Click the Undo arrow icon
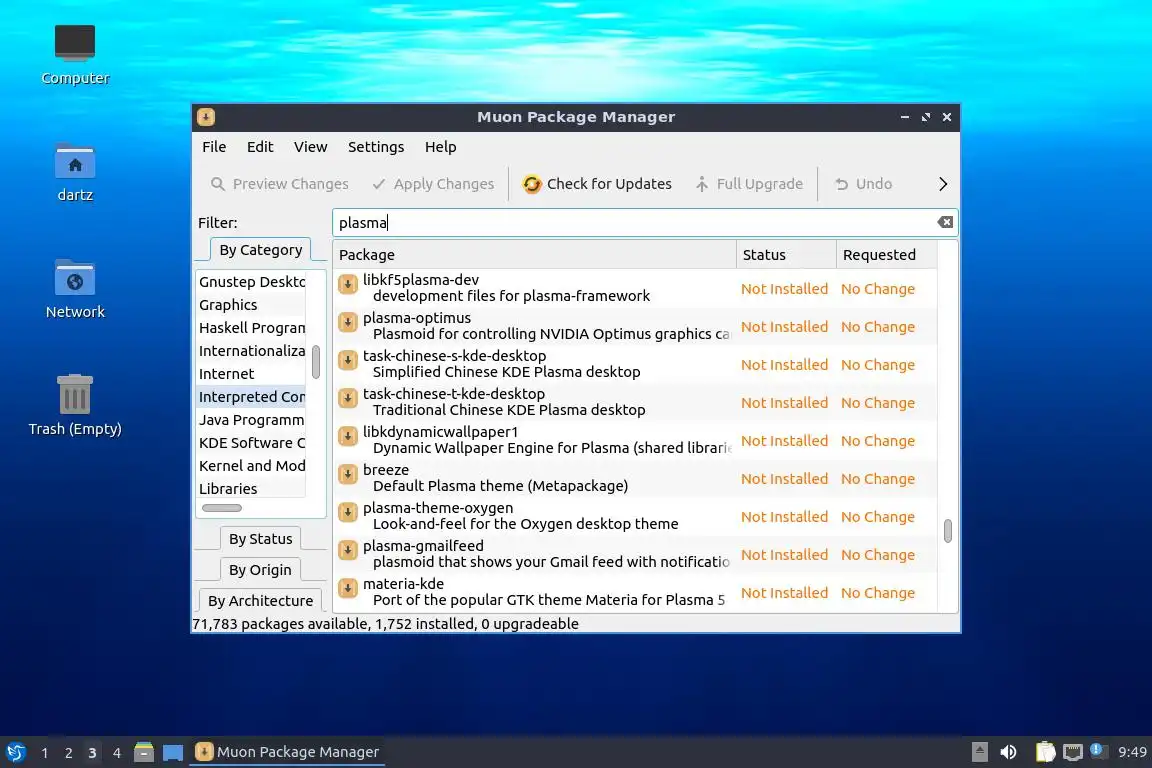The image size is (1152, 768). point(842,184)
